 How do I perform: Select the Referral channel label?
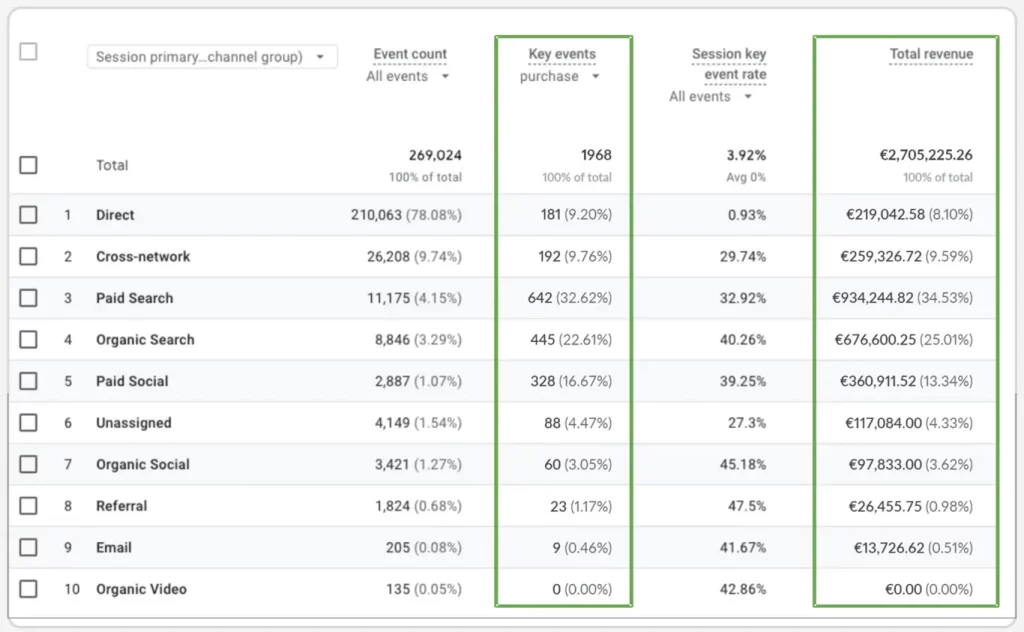point(120,506)
